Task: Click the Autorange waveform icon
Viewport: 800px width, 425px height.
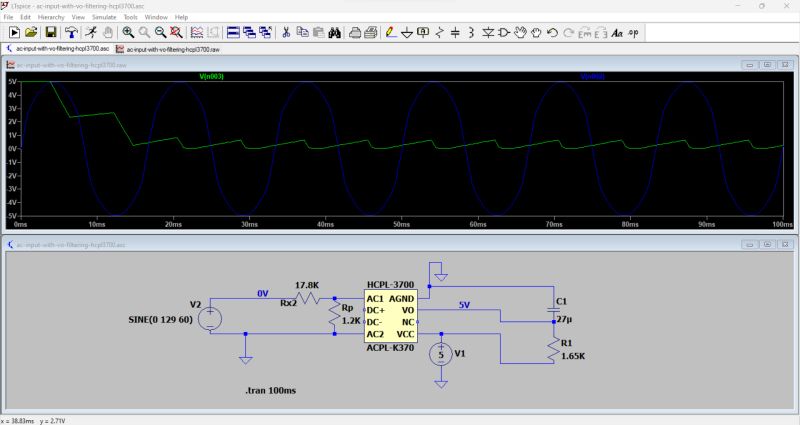Action: point(197,33)
